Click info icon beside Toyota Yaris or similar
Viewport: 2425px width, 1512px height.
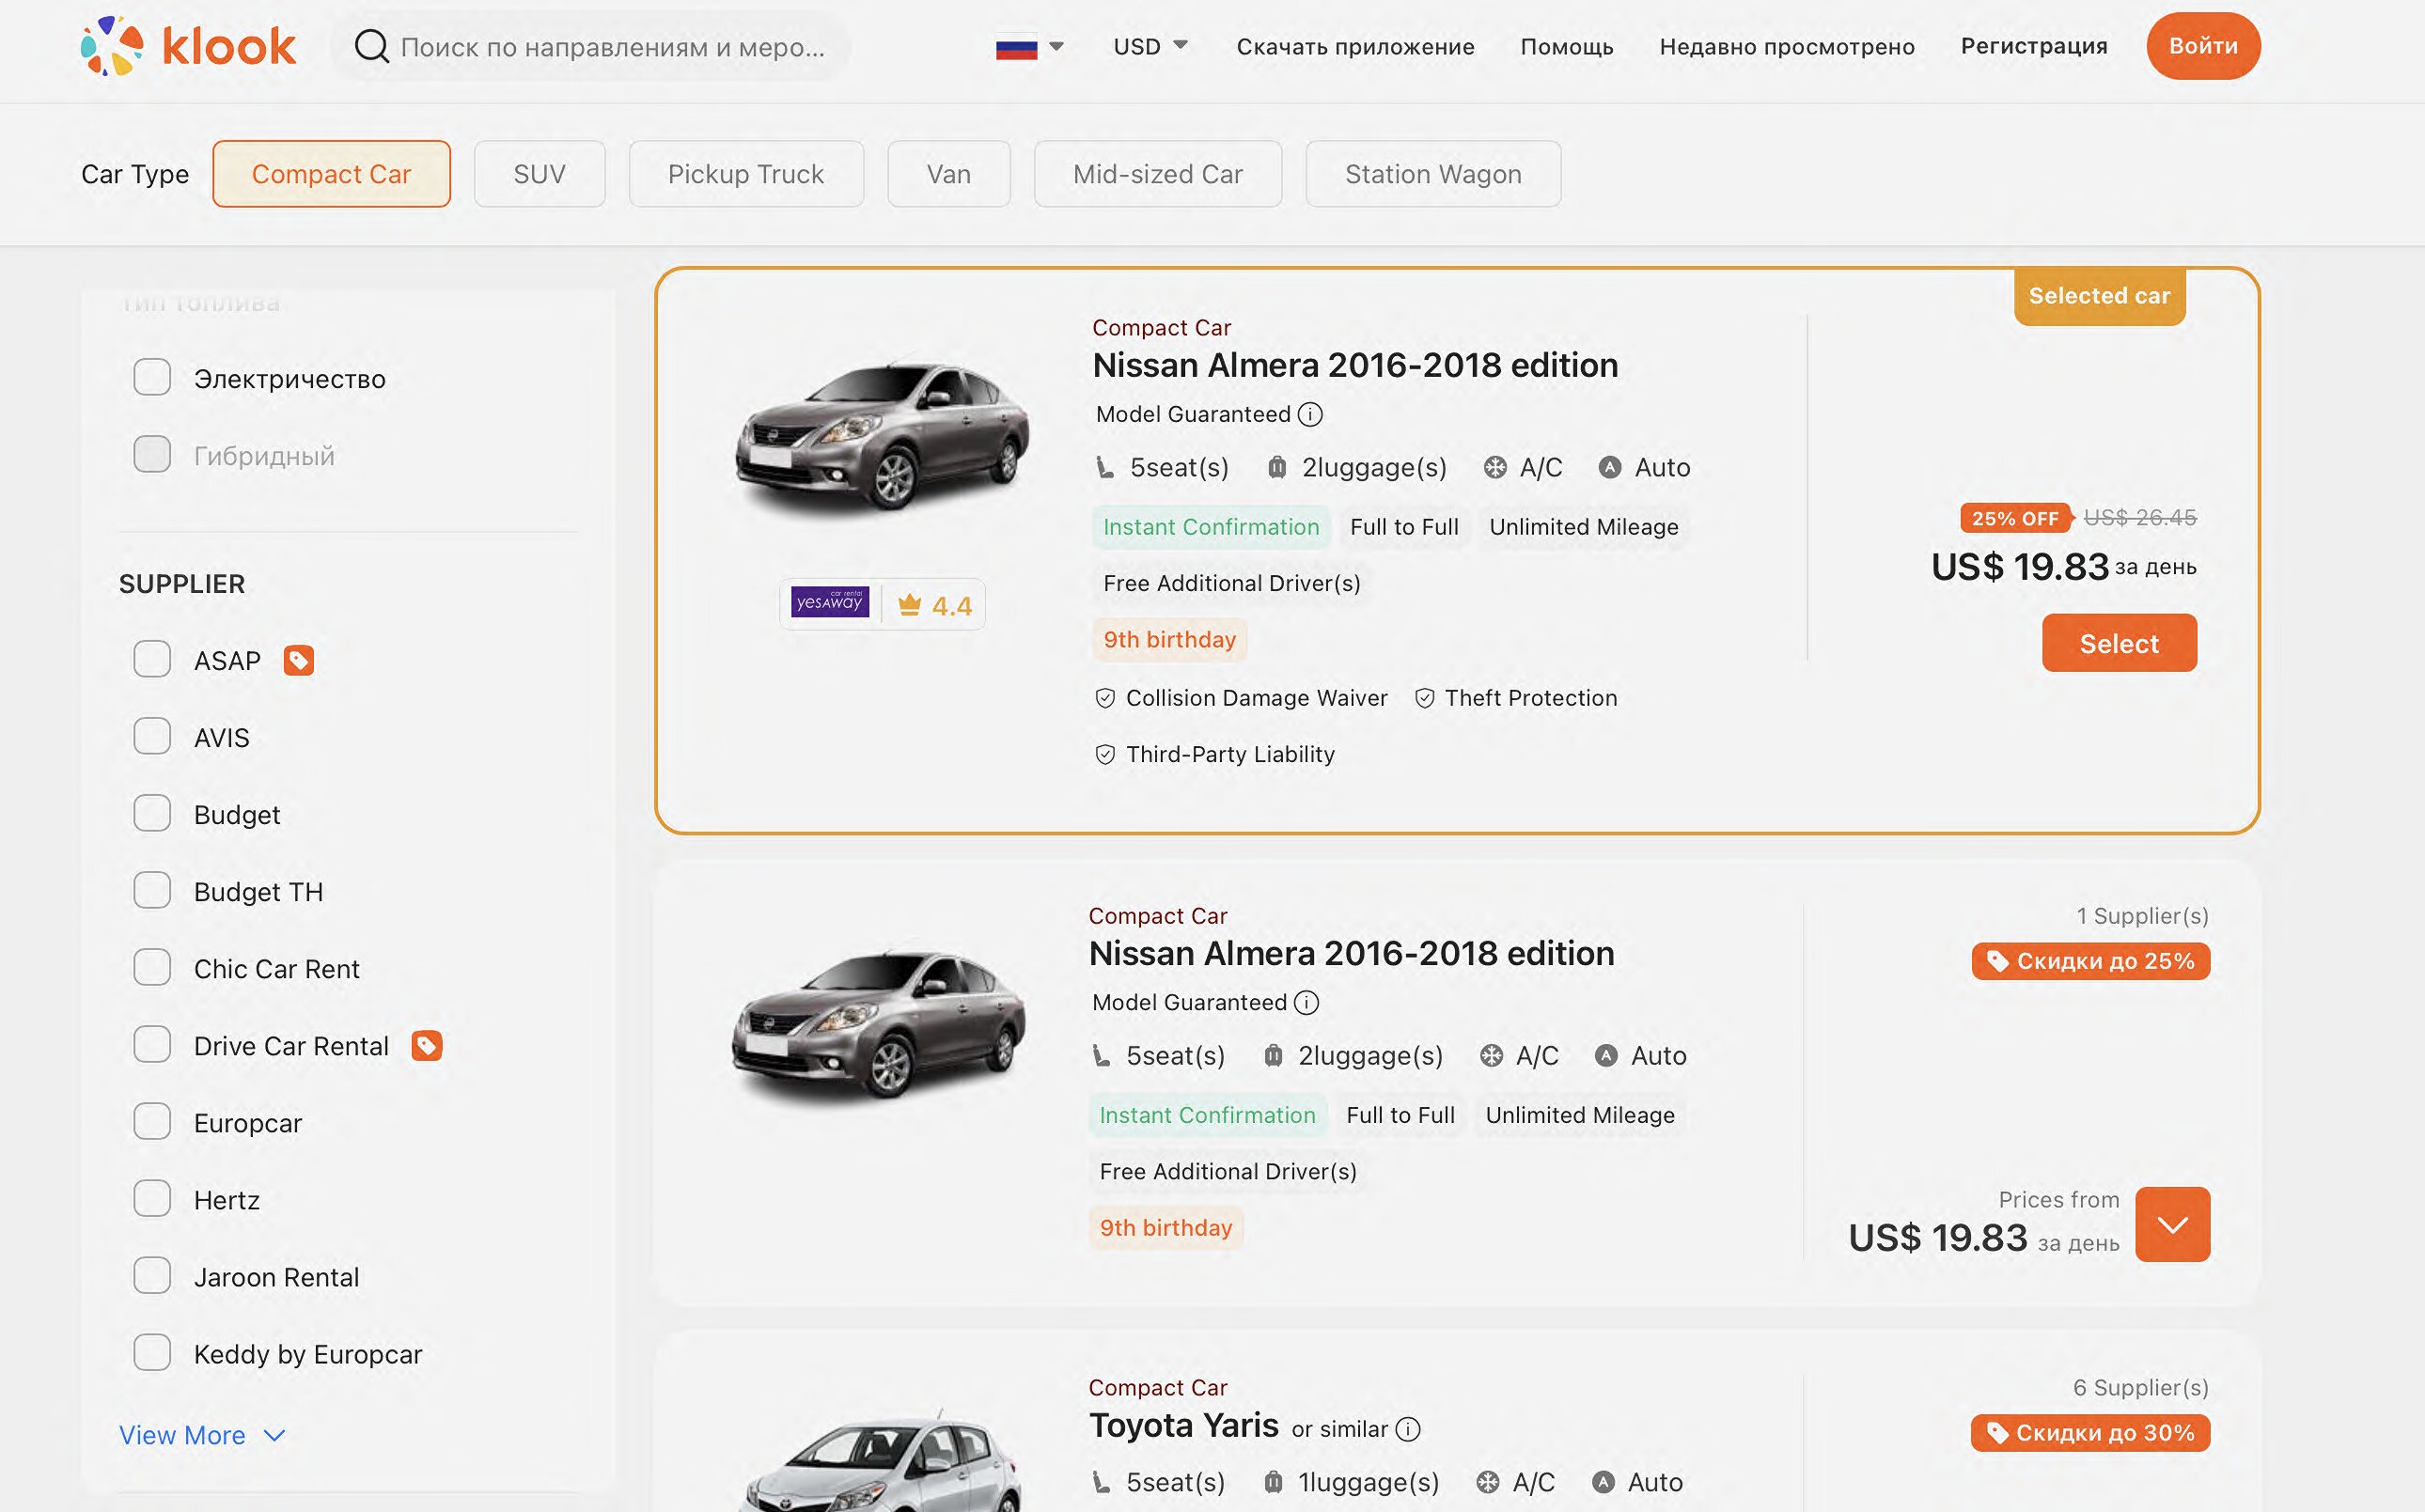(x=1407, y=1429)
